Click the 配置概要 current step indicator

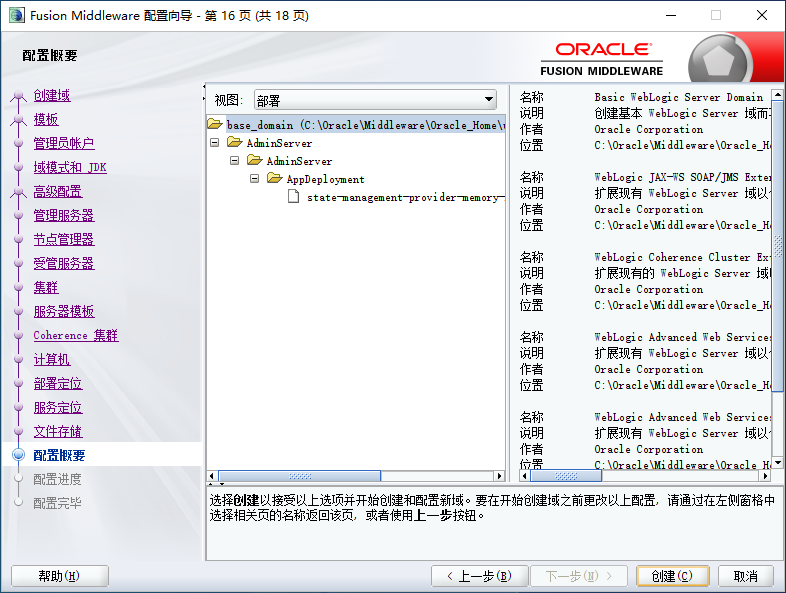pyautogui.click(x=19, y=455)
